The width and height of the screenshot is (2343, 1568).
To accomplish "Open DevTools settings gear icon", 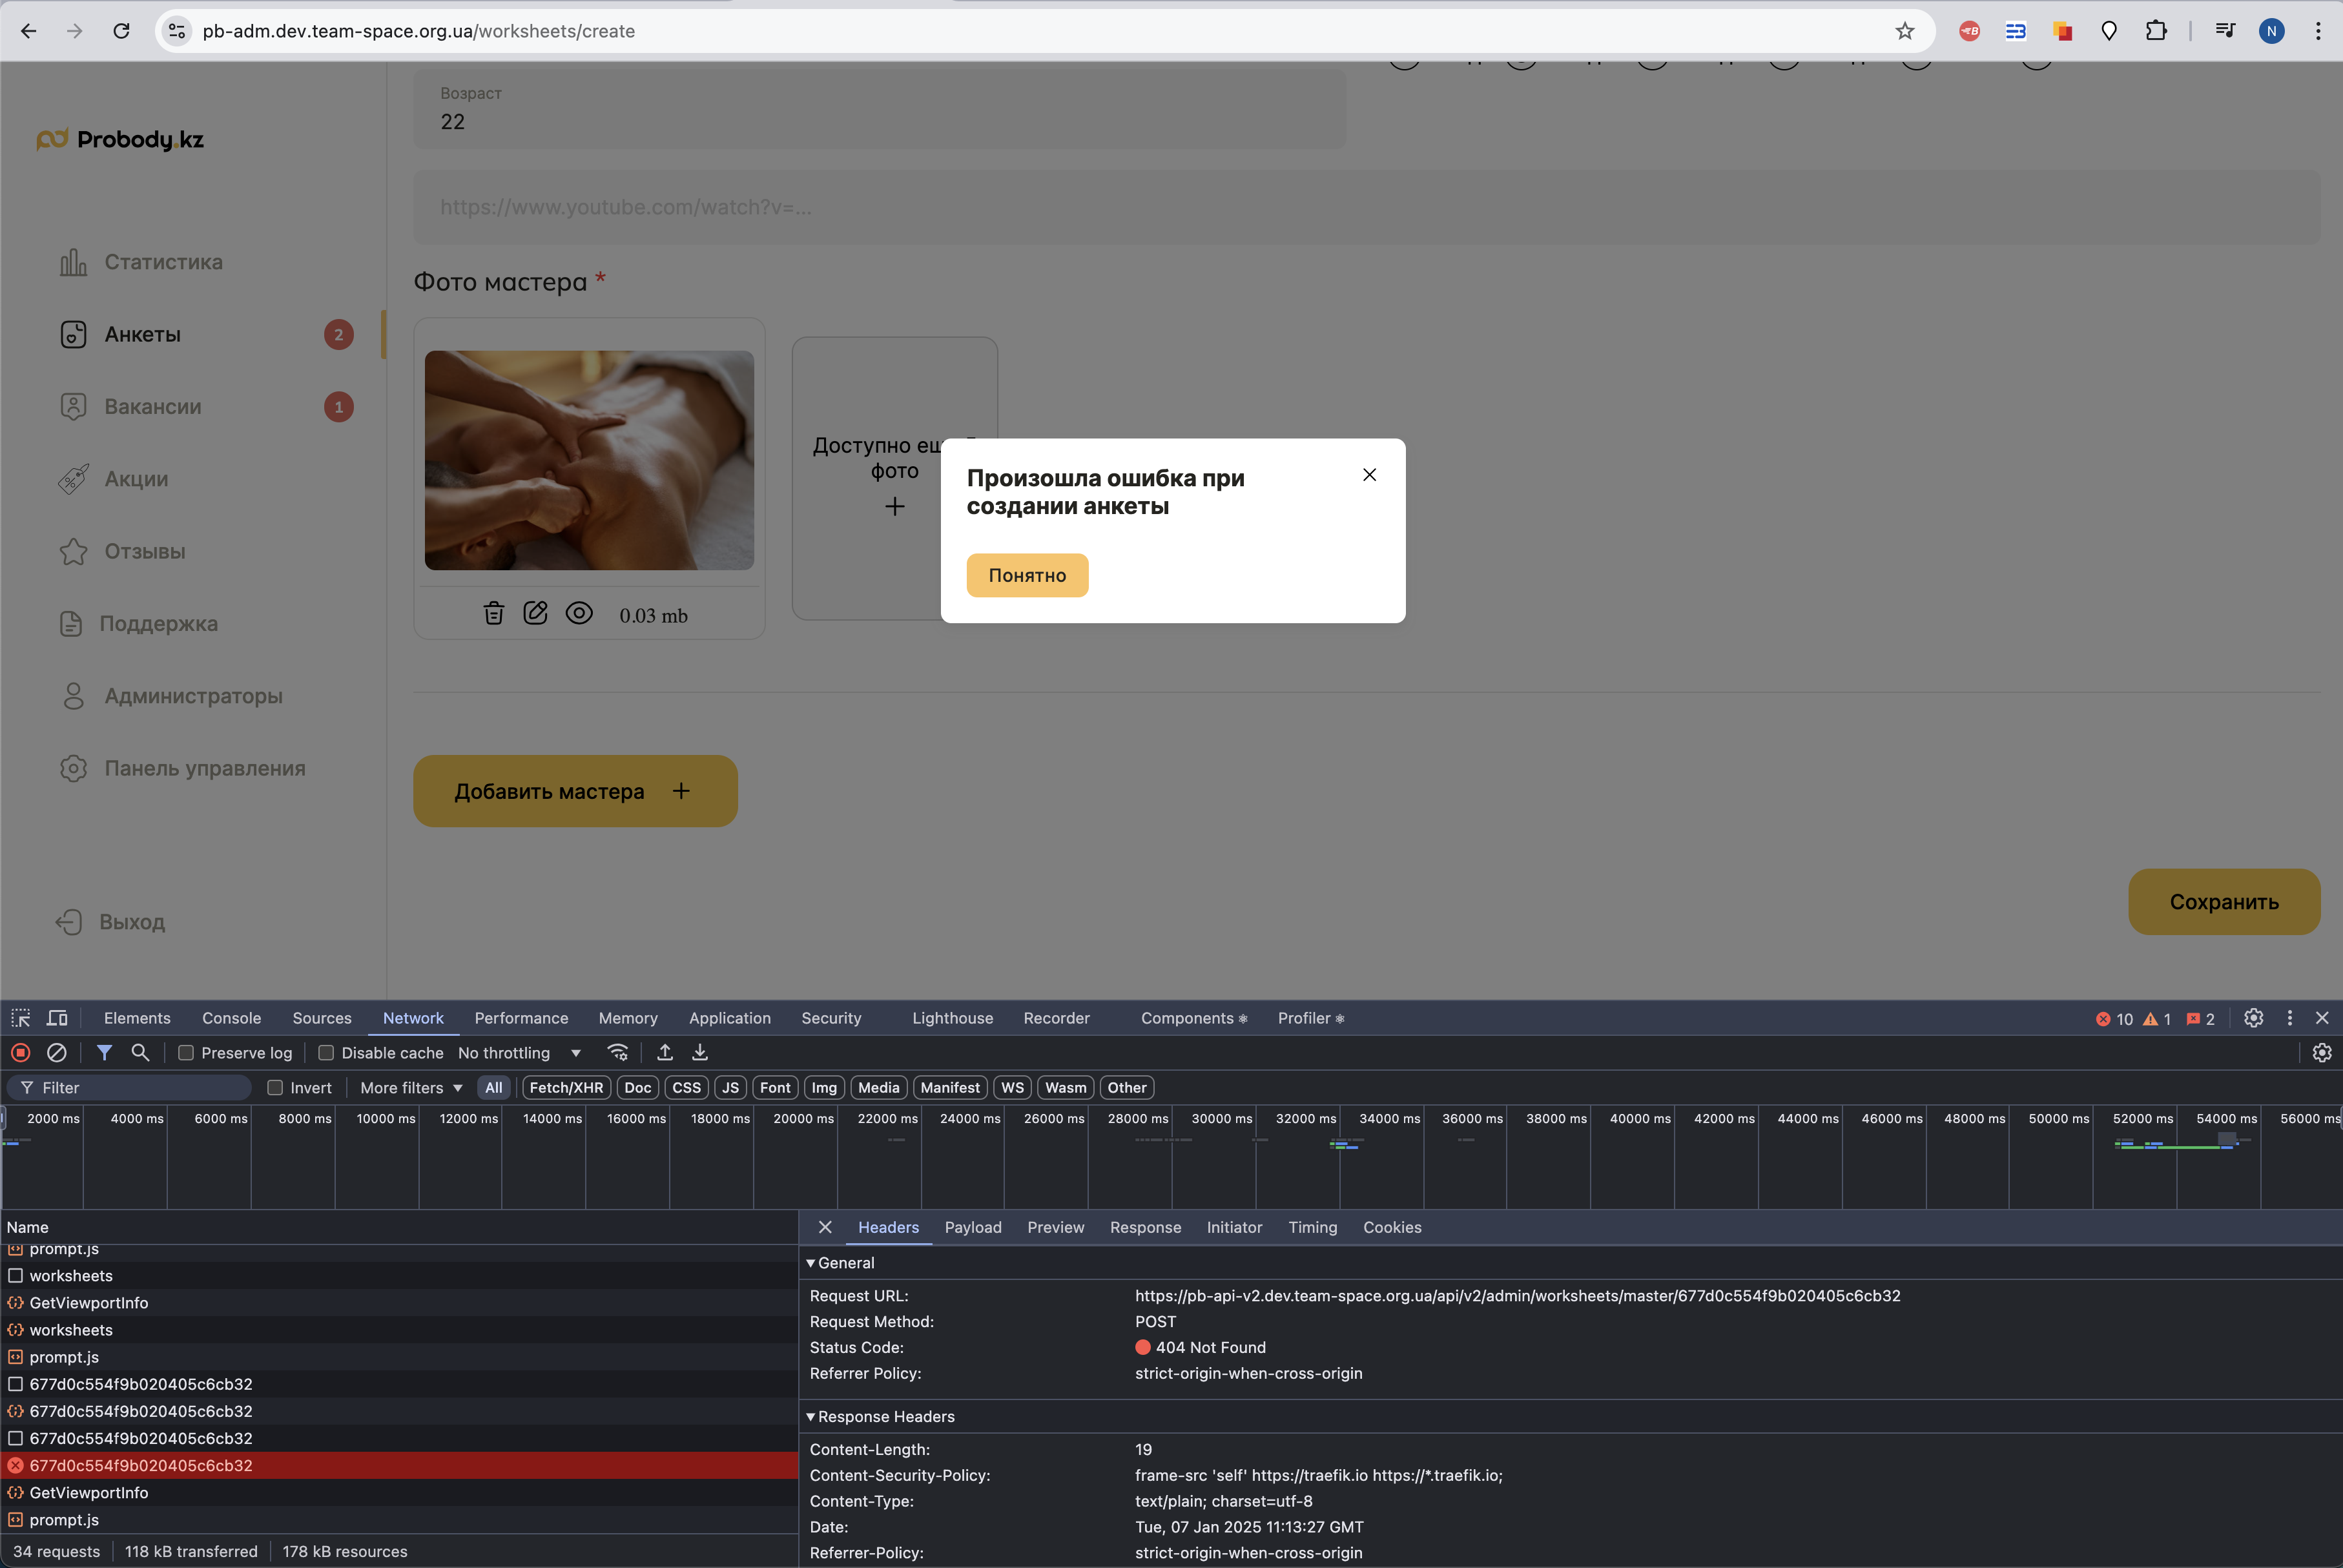I will [x=2253, y=1018].
